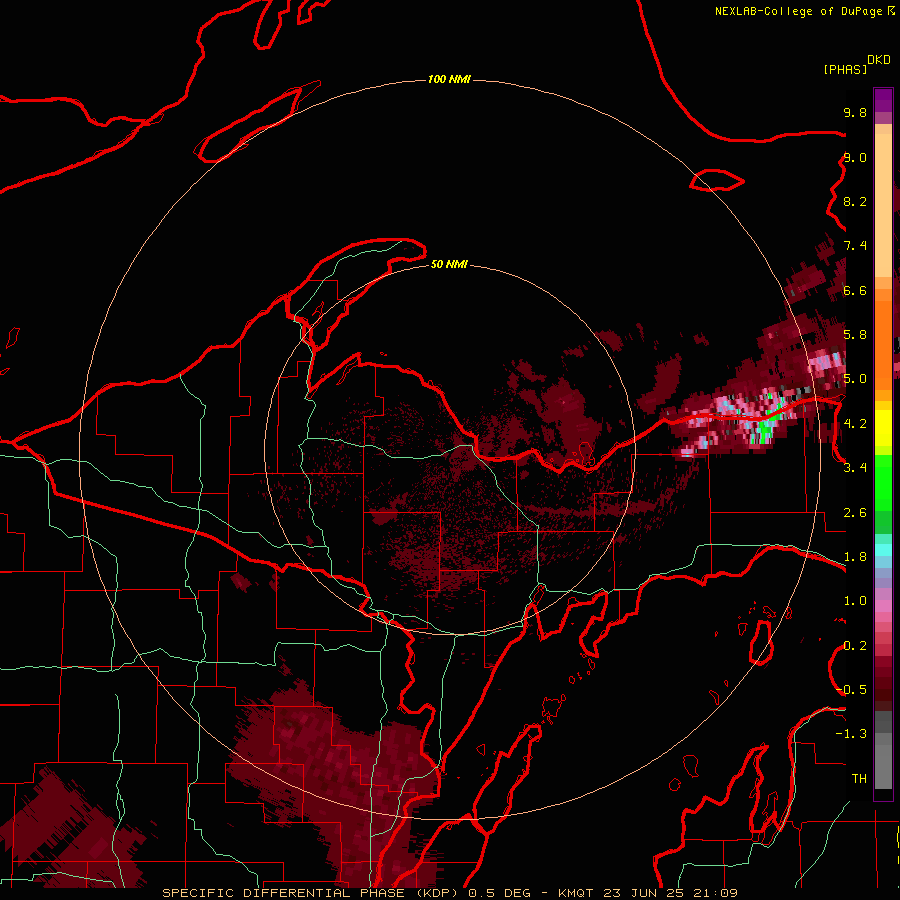Click the yellow segment of the color bar

[x=883, y=428]
